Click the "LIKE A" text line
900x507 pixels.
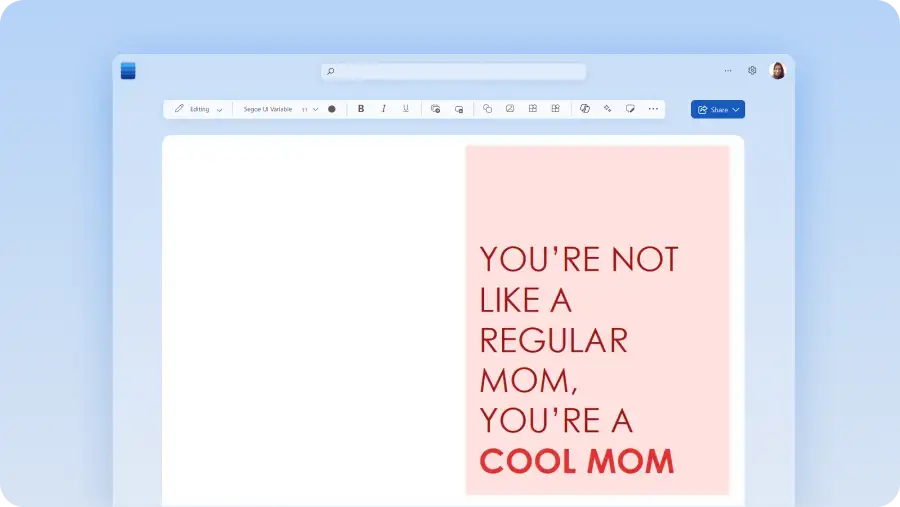click(525, 300)
